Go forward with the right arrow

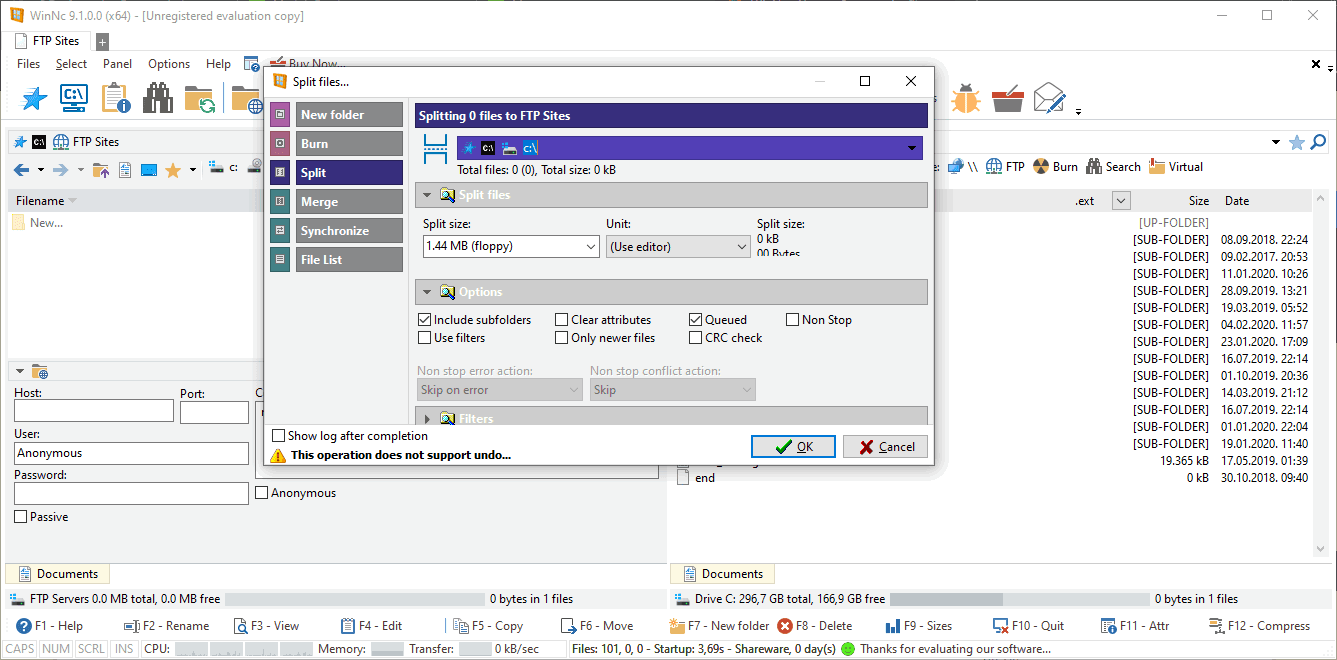(60, 170)
